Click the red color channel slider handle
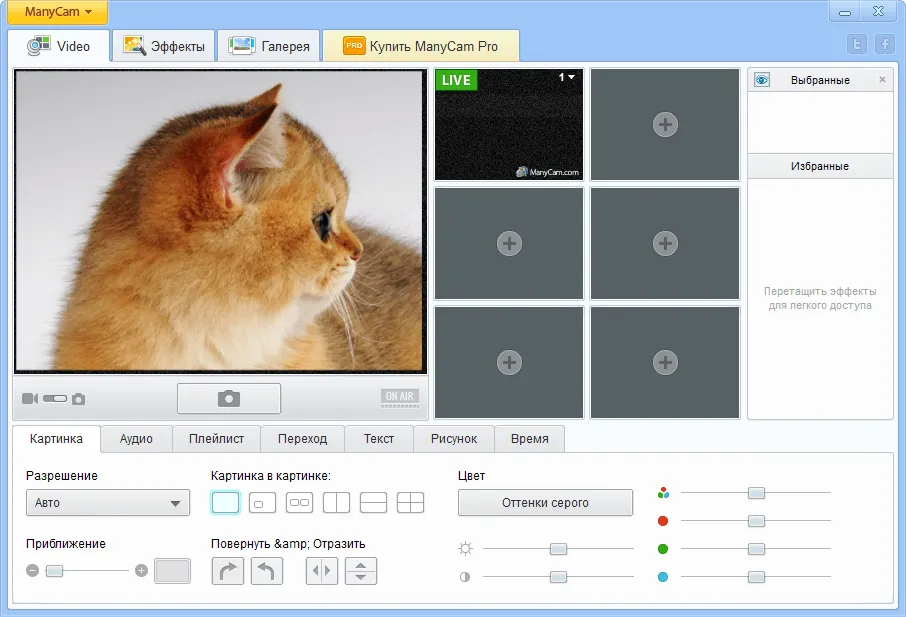This screenshot has height=617, width=906. [x=756, y=521]
